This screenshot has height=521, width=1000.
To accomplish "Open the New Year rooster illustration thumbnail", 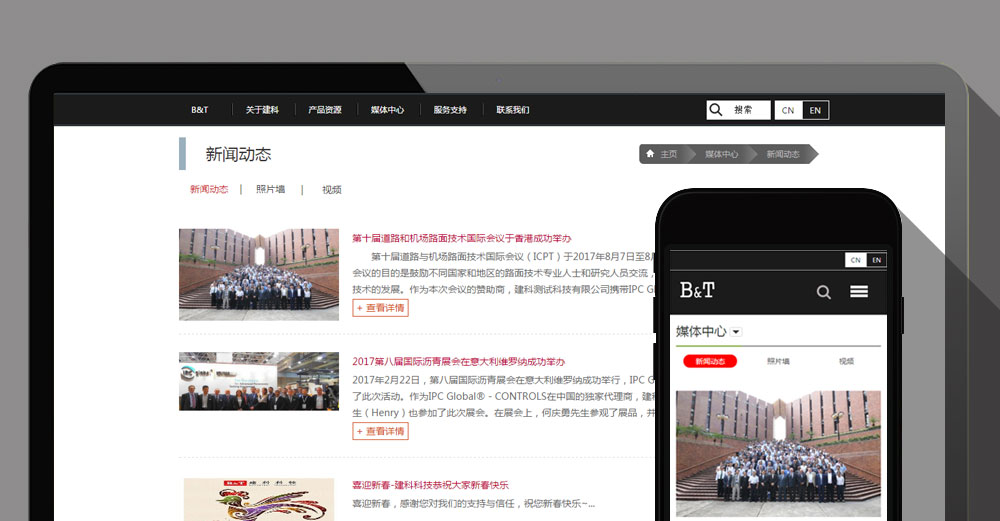I will pos(259,499).
